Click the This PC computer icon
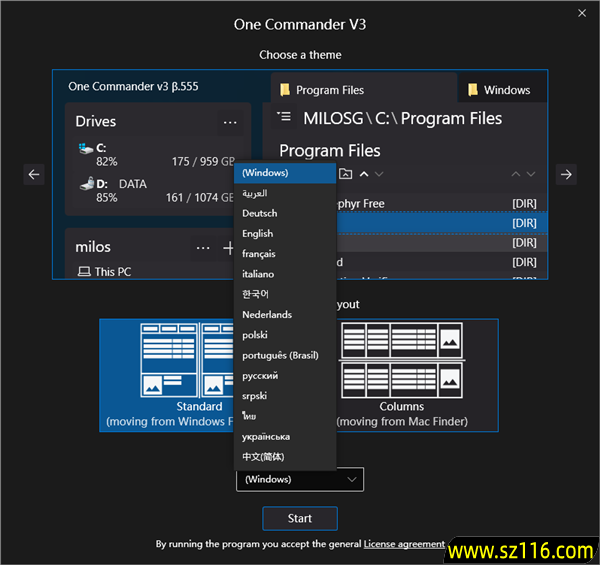The image size is (600, 565). point(83,272)
